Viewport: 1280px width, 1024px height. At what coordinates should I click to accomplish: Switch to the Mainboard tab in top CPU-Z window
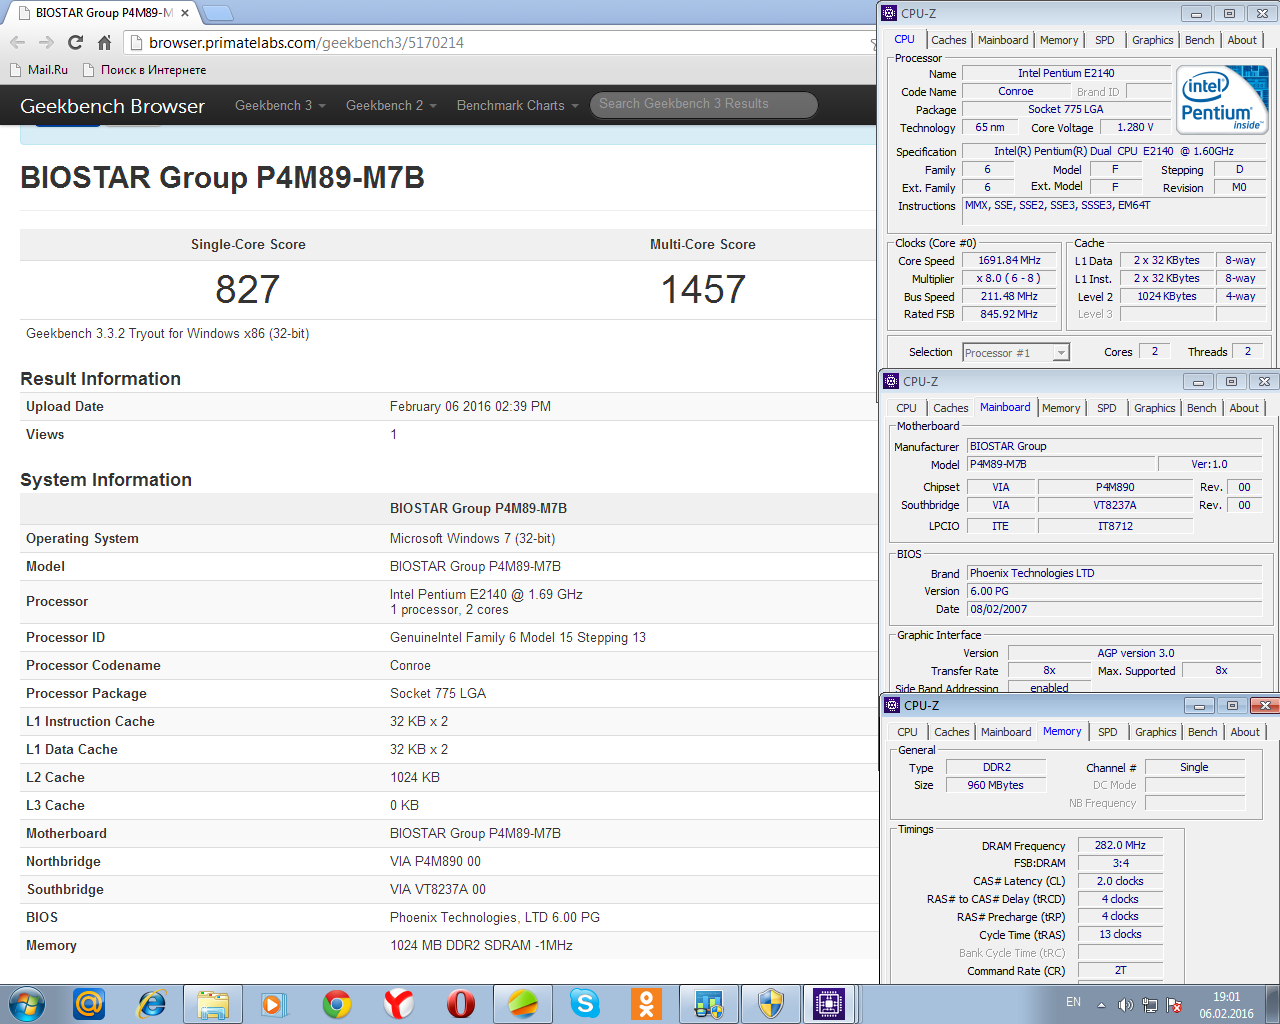pos(1003,40)
